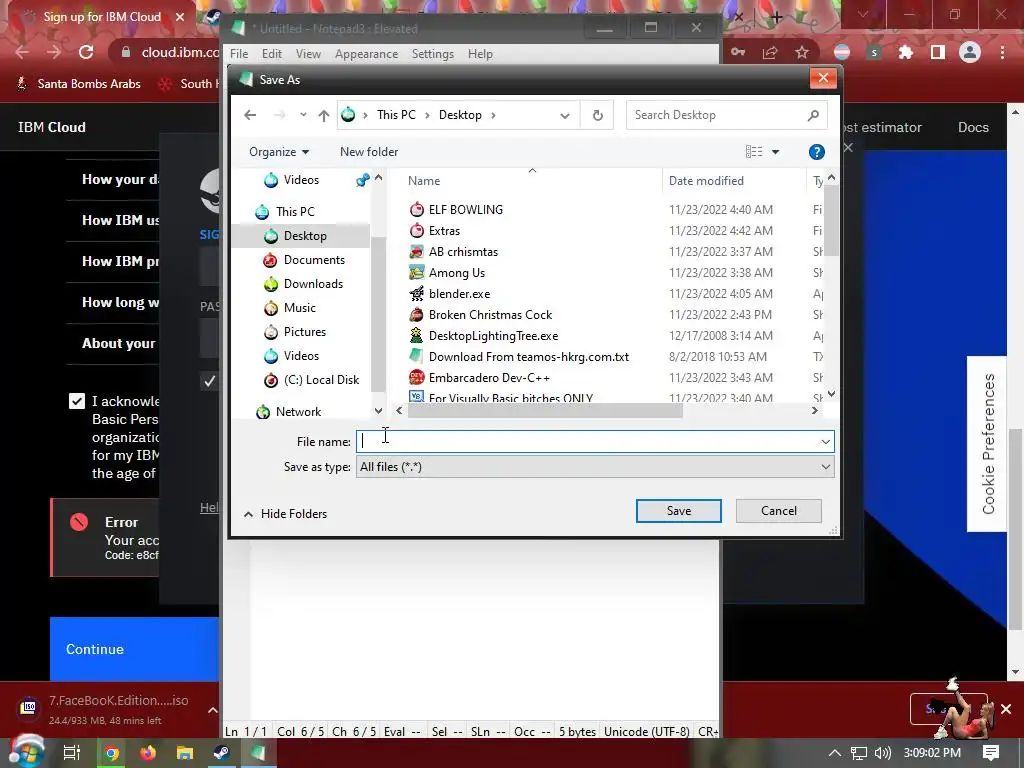Open Task View on the taskbar
This screenshot has height=768, width=1024.
click(72, 753)
